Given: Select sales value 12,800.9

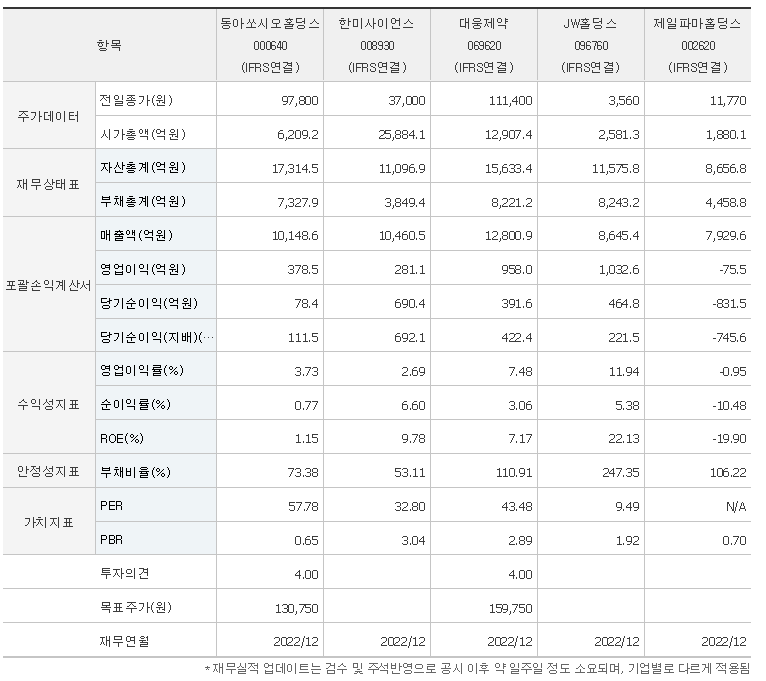Looking at the screenshot, I should tap(509, 235).
